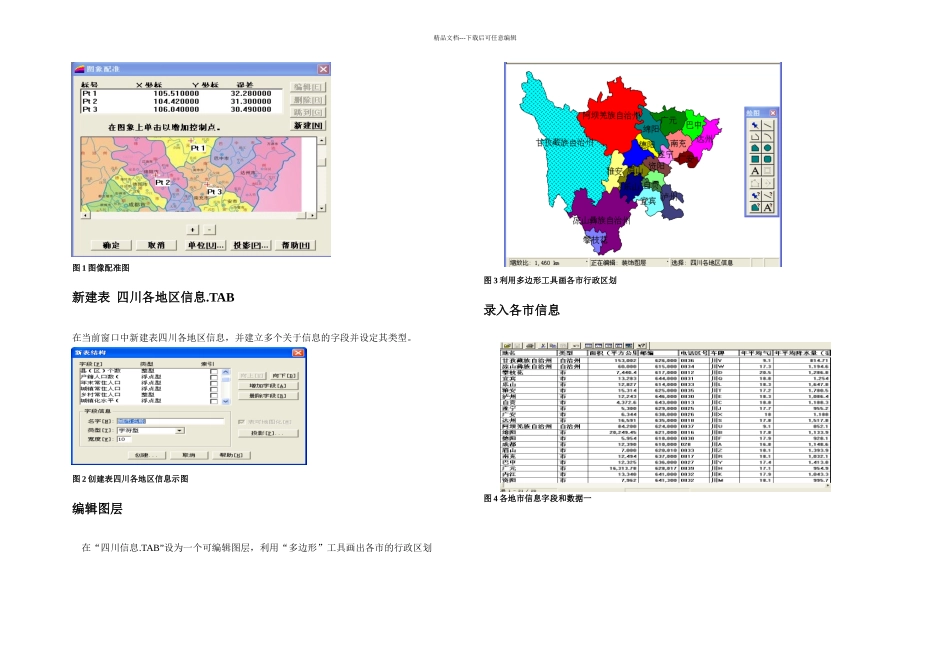Toggle index checkbox for 年末常住人口 field
Image resolution: width=950 pixels, height=672 pixels.
coord(214,384)
